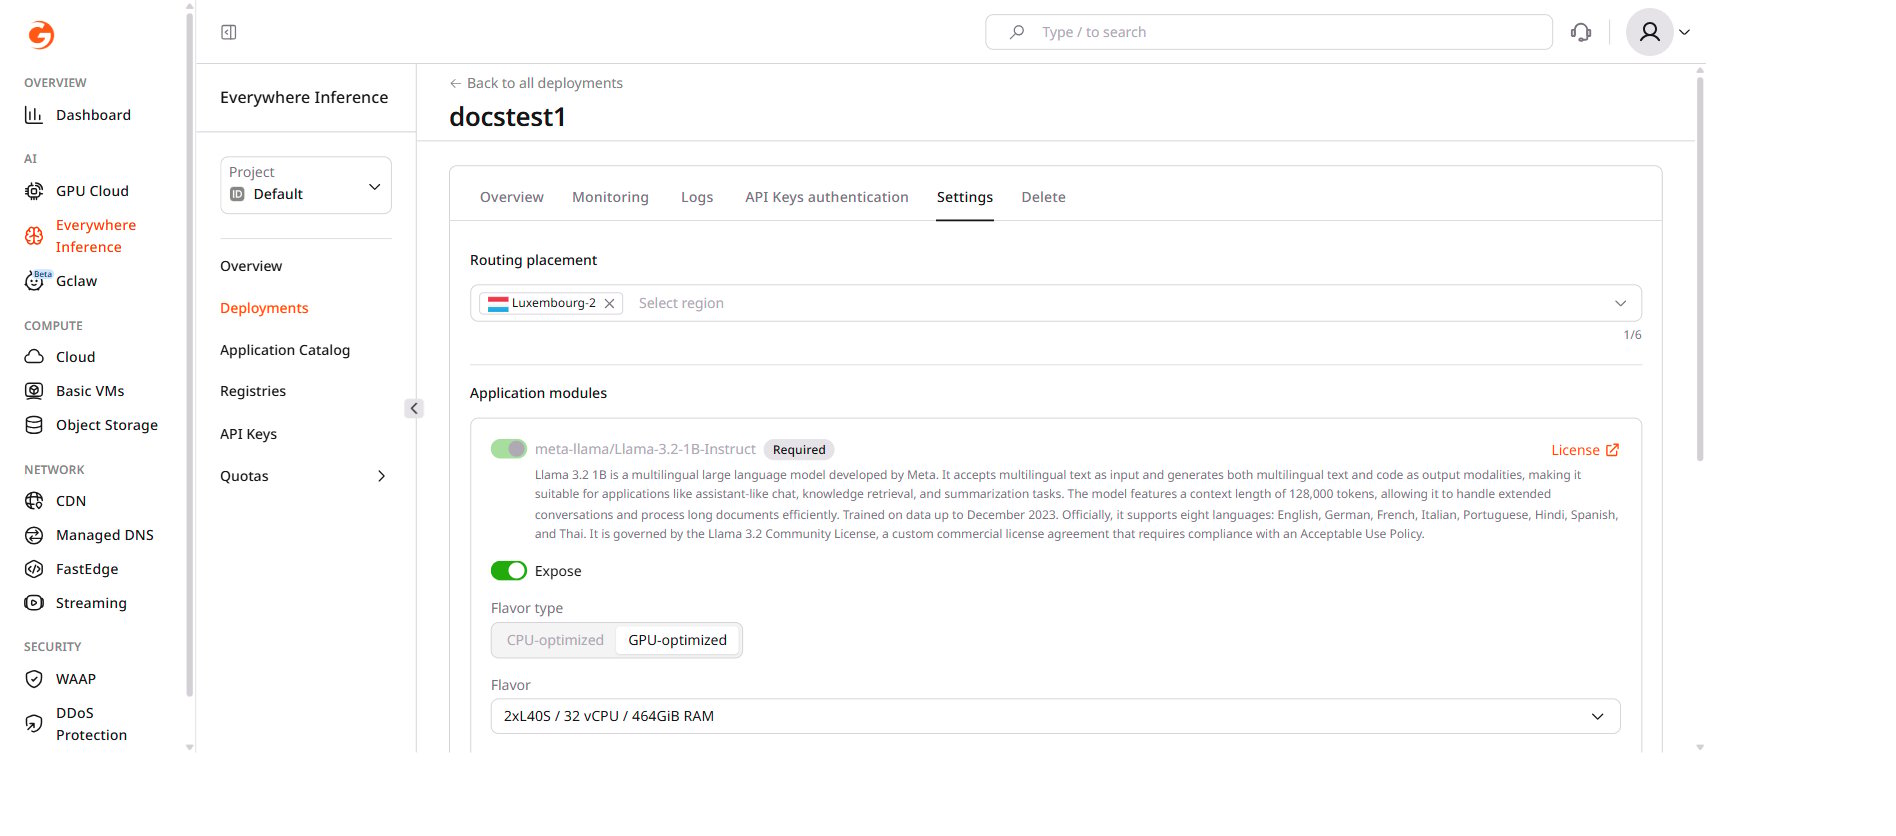Screen dimensions: 1896x836
Task: Open CDN globe icon
Action: 34,501
